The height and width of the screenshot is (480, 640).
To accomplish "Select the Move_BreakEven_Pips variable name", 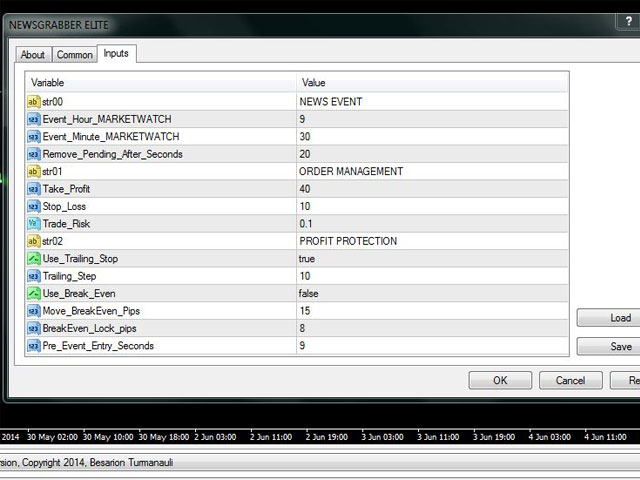I will tap(91, 311).
